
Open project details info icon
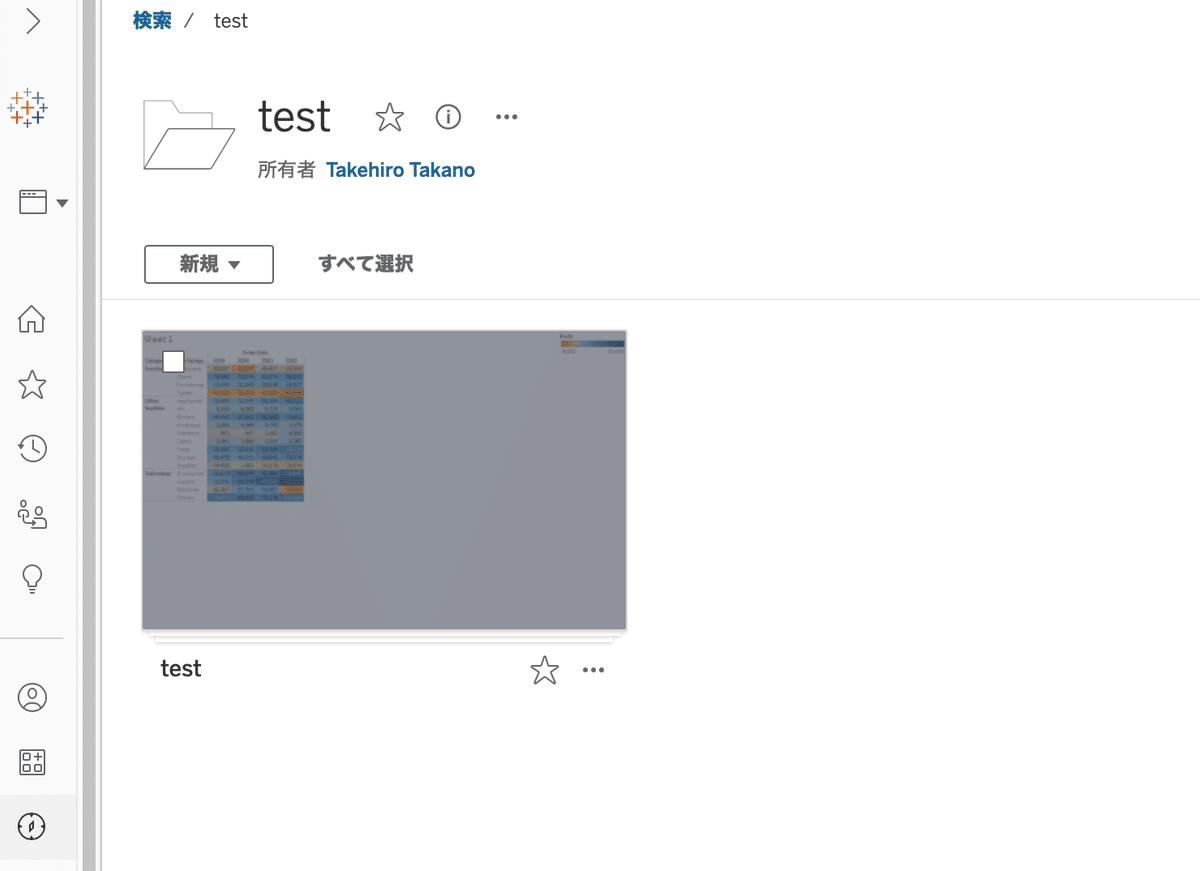click(448, 117)
